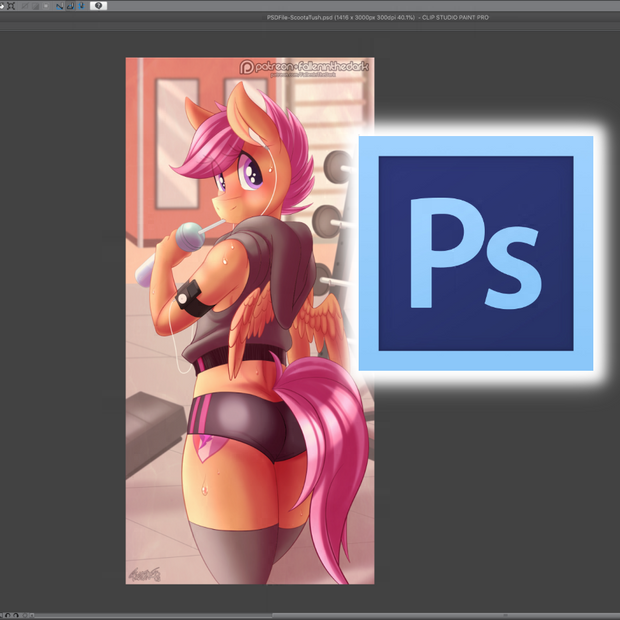Rotate canvas left using bottom bar icon
620x620 pixels.
point(8,616)
